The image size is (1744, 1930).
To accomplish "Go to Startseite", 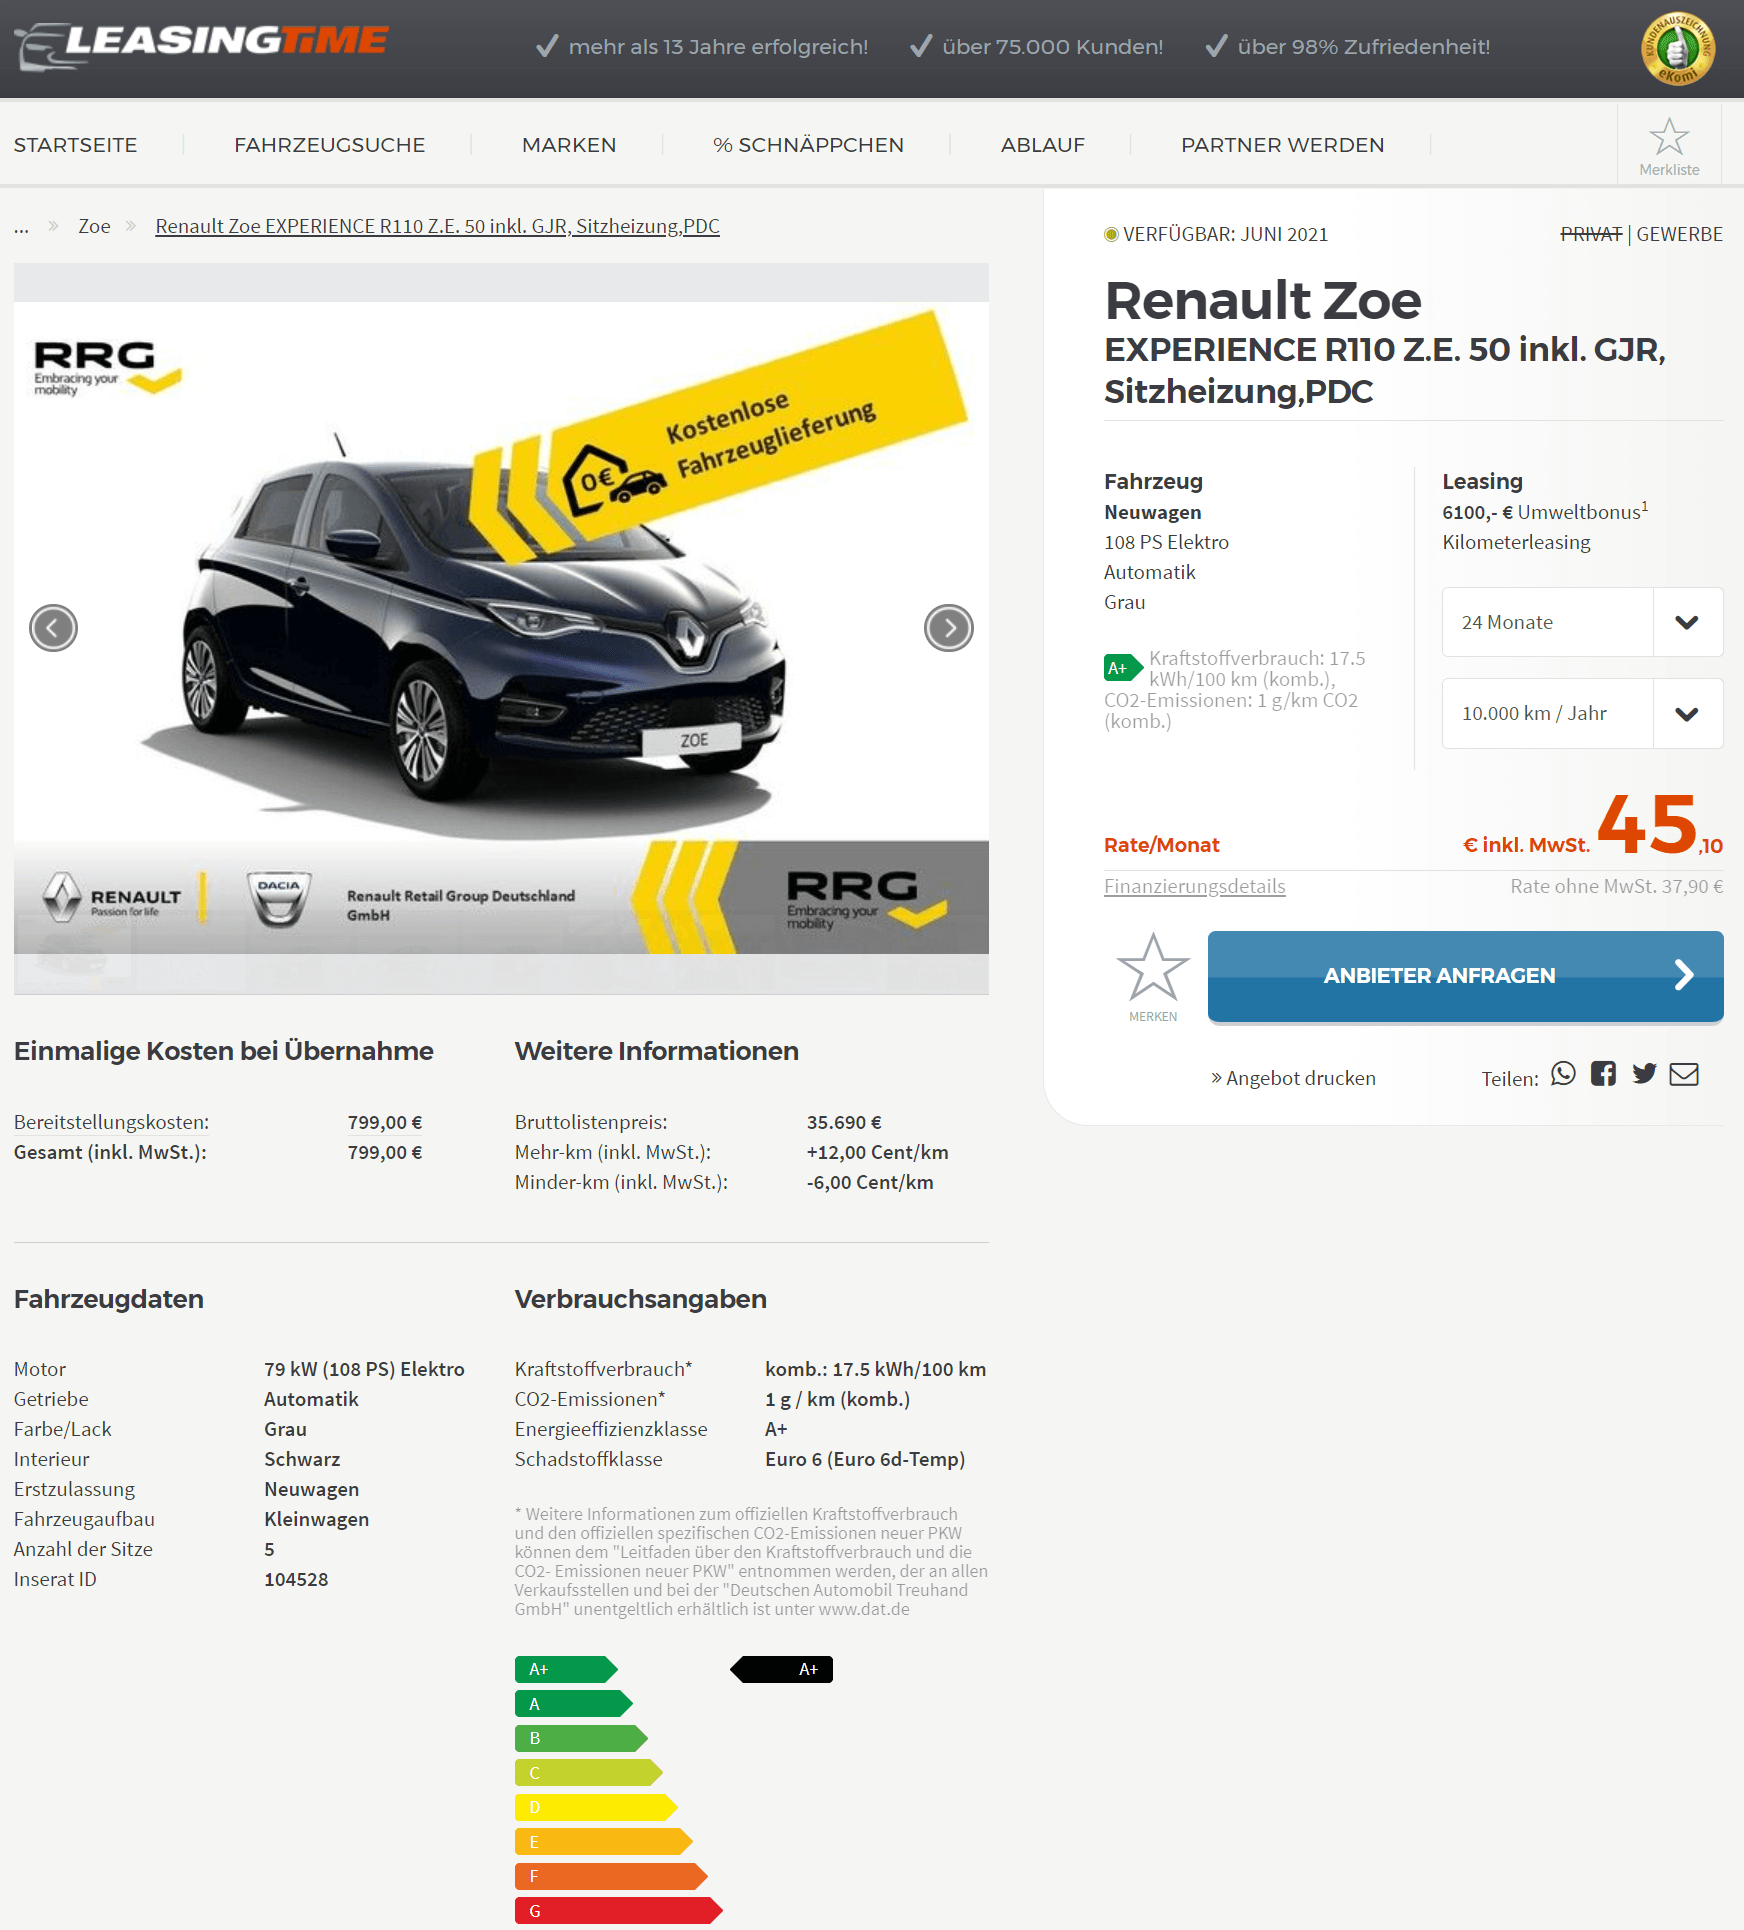I will pos(76,145).
